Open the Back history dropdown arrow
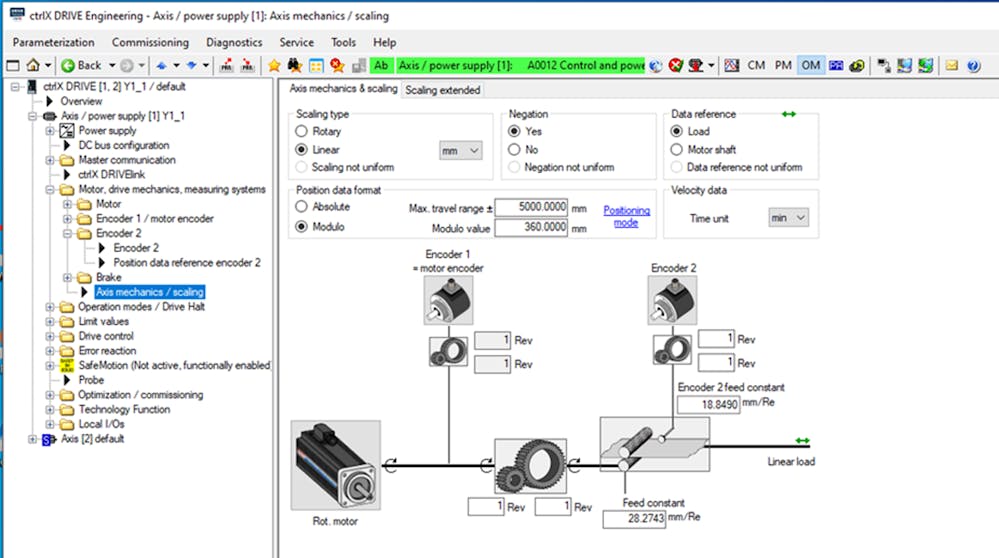 click(x=111, y=66)
